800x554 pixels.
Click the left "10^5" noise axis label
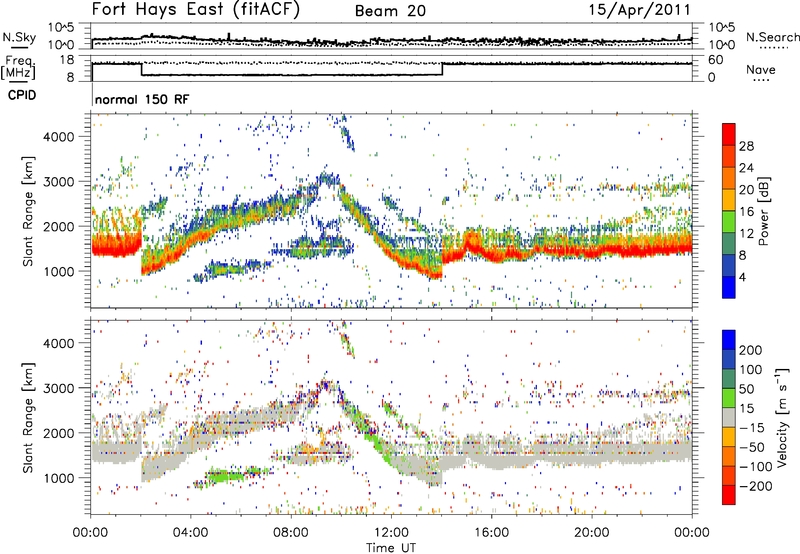[61, 27]
